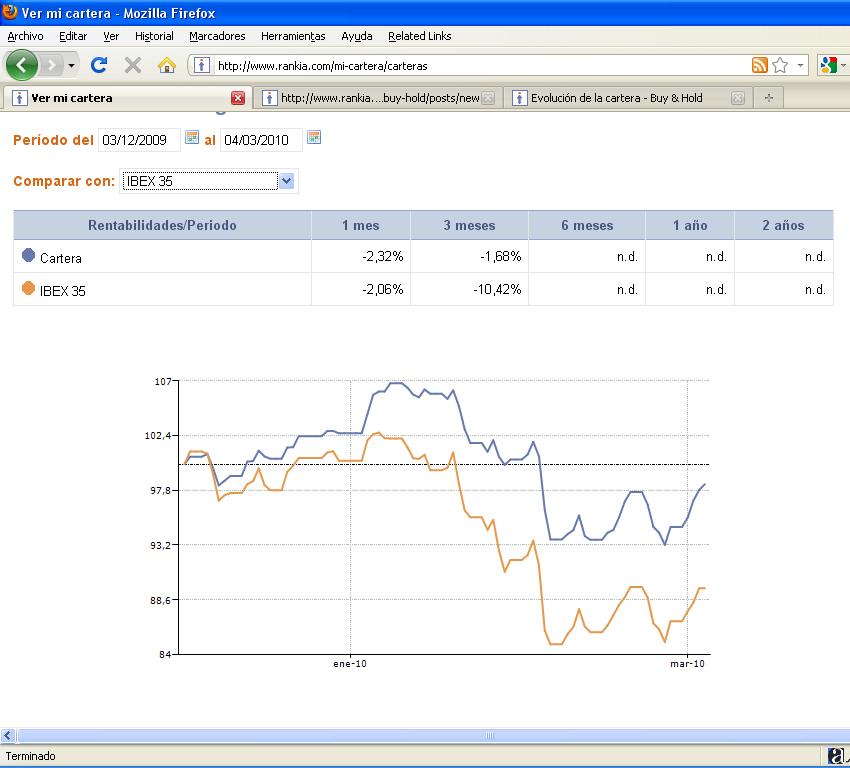Viewport: 850px width, 768px height.
Task: Open the address bar history dropdown
Action: [x=800, y=65]
